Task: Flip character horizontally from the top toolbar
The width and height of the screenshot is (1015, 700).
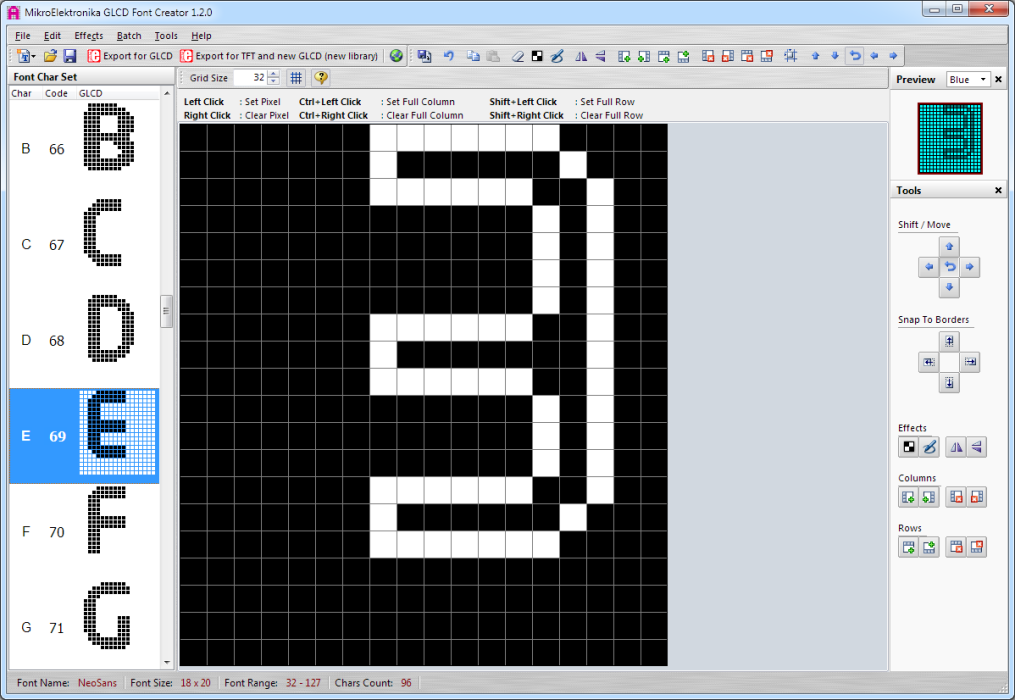Action: 581,56
